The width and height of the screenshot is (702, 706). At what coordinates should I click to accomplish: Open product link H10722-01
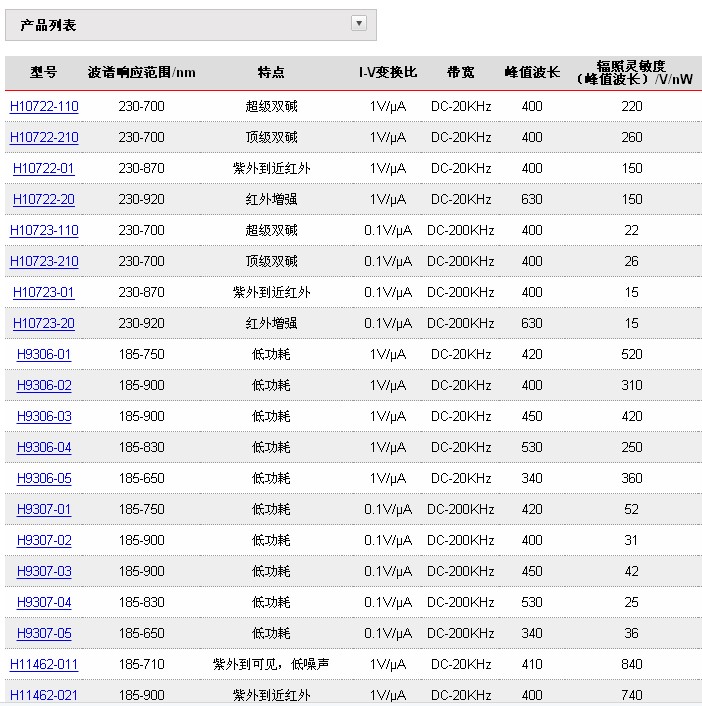tap(44, 168)
